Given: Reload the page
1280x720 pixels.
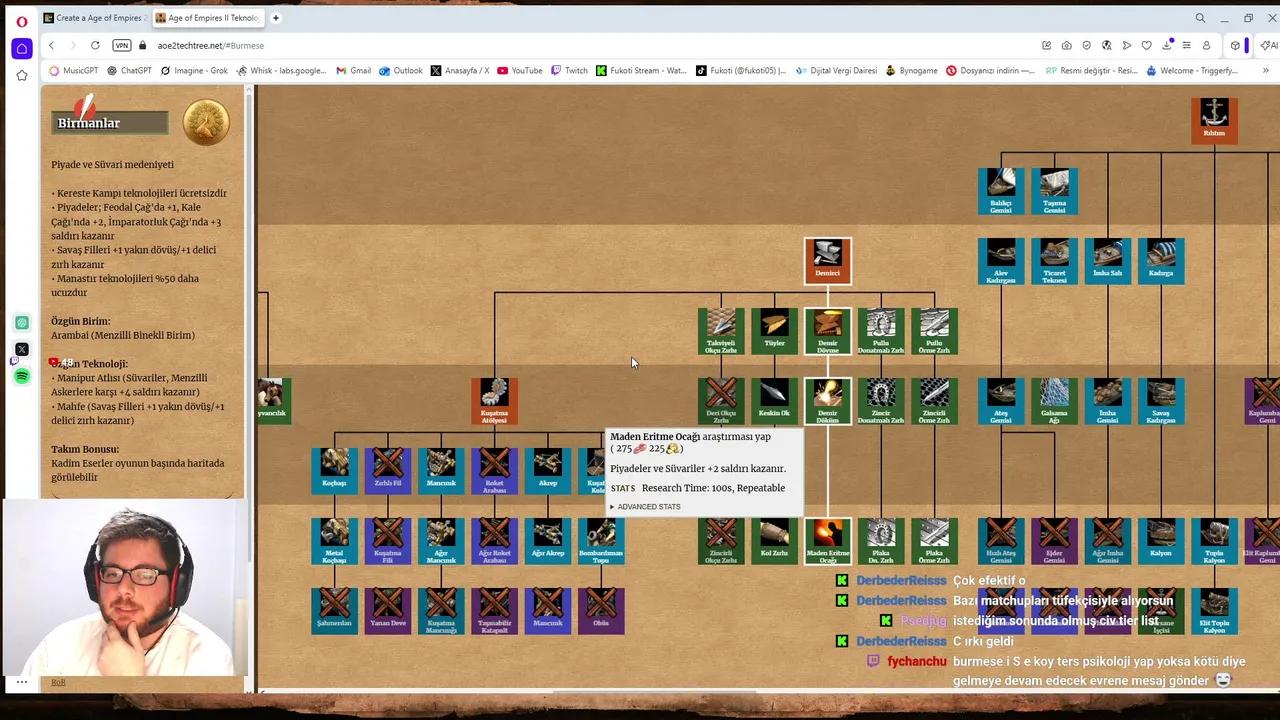Looking at the screenshot, I should pos(95,45).
